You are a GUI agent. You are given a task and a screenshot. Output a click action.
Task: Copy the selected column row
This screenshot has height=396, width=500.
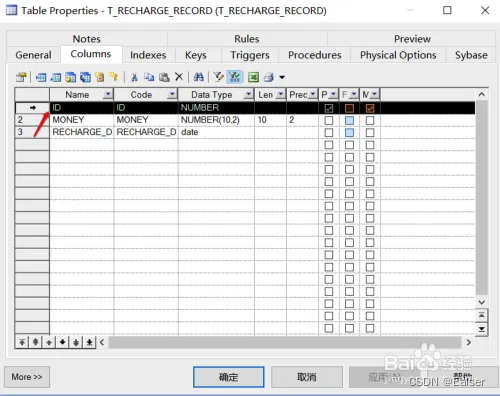(149, 77)
